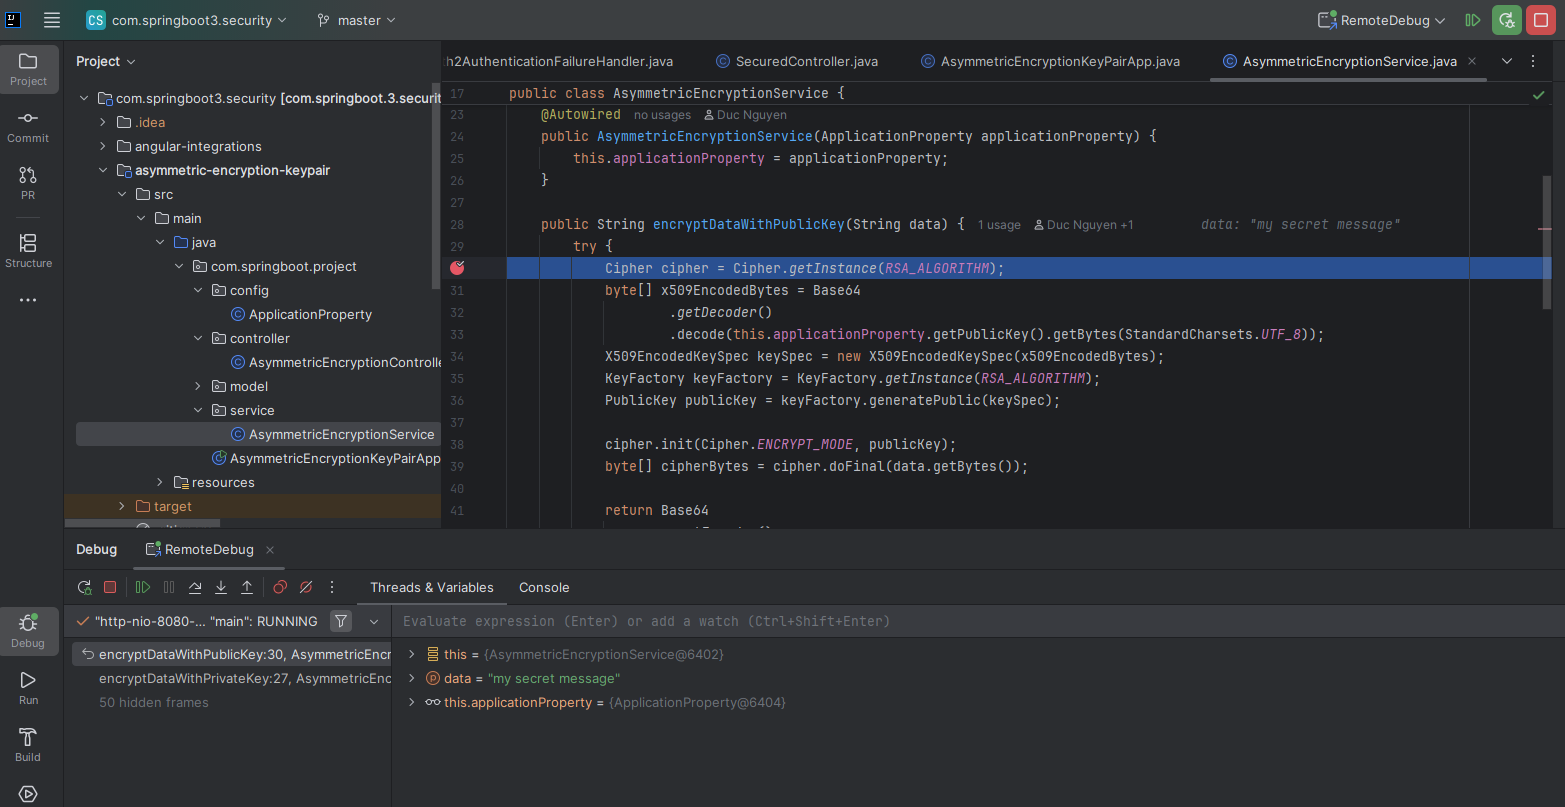This screenshot has width=1565, height=807.
Task: Show hidden editor tabs dropdown arrow
Action: [1507, 61]
